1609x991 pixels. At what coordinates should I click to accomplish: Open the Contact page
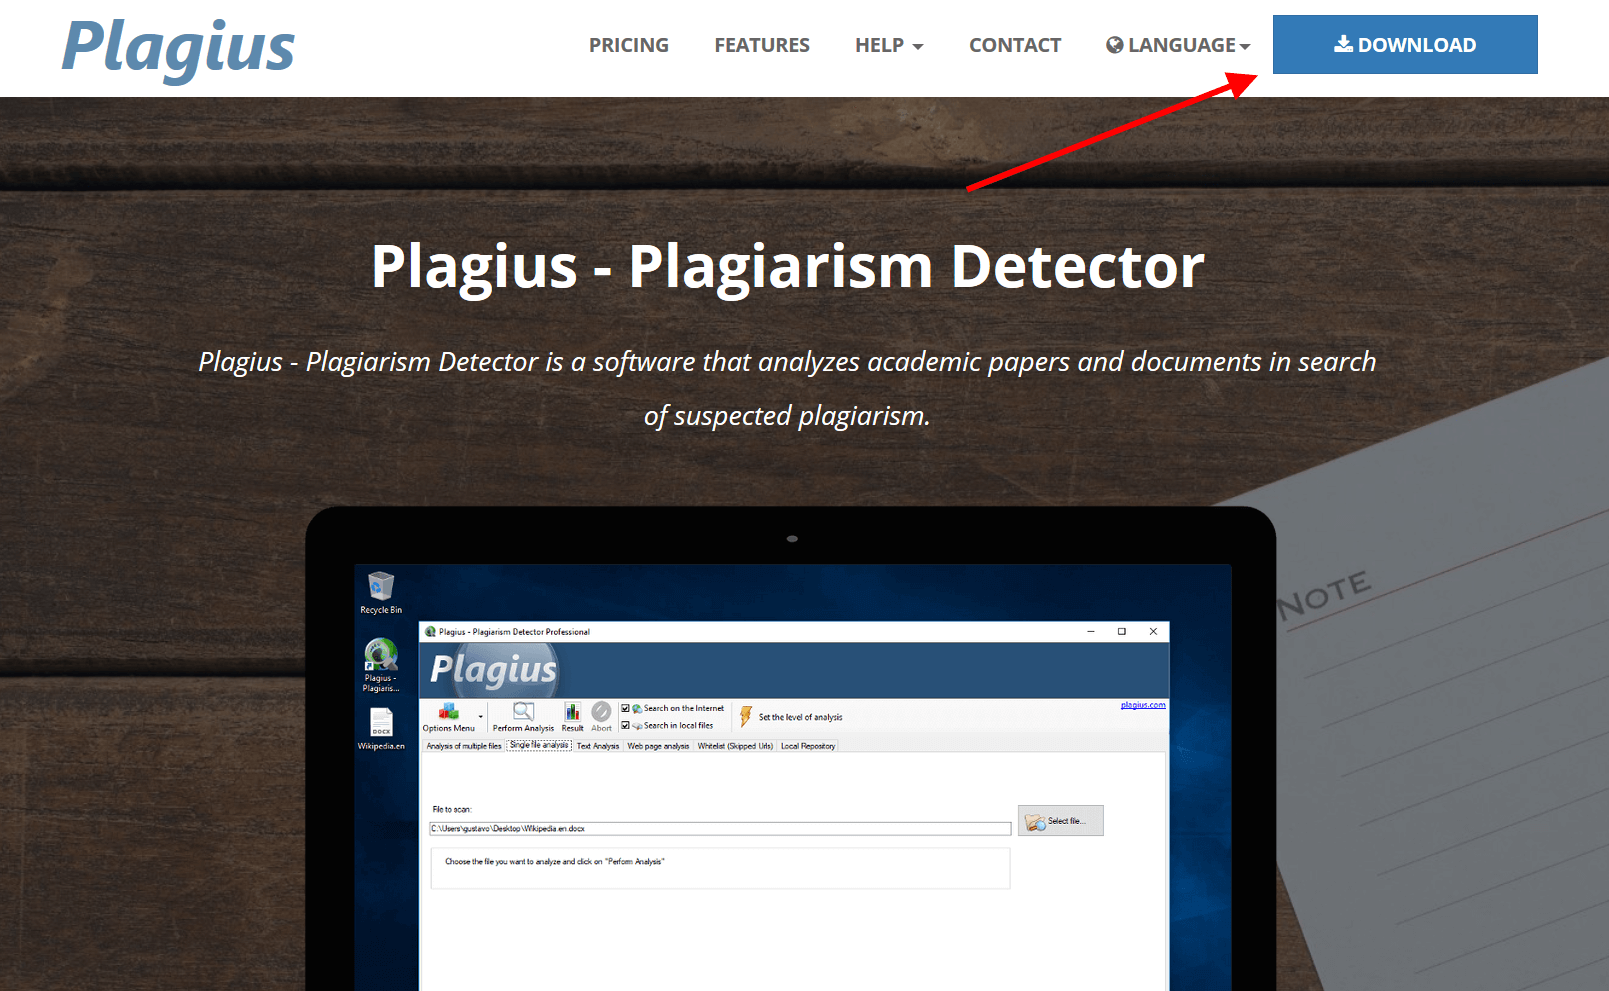tap(1015, 45)
